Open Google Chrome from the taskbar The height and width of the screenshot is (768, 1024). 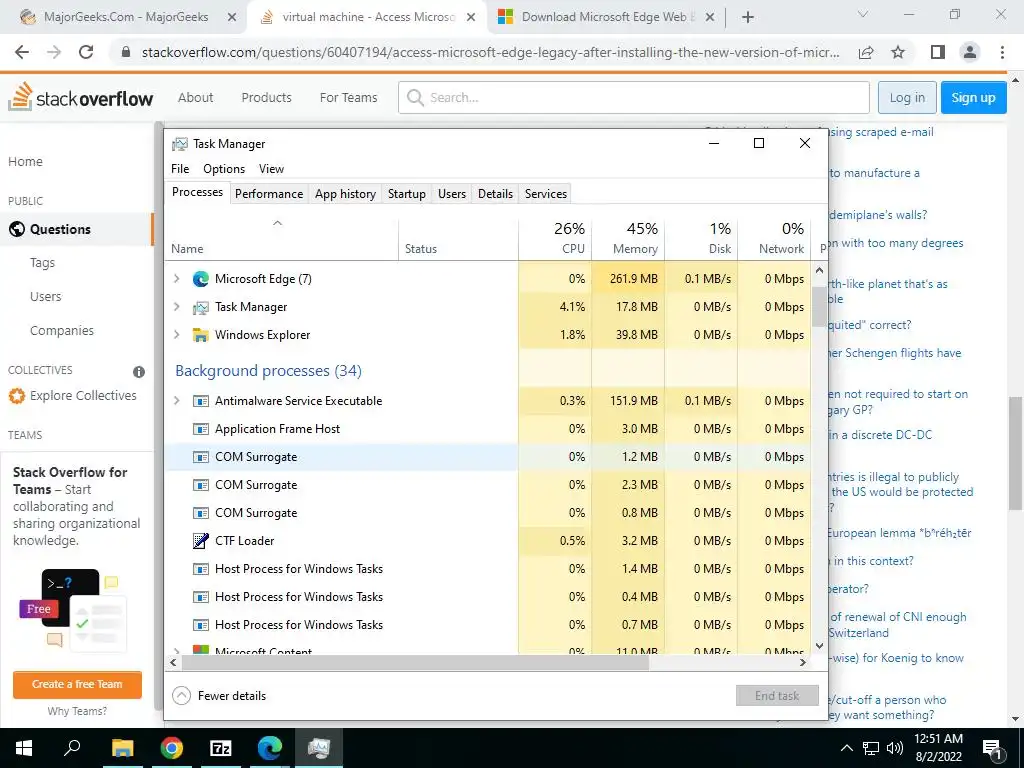coord(171,748)
